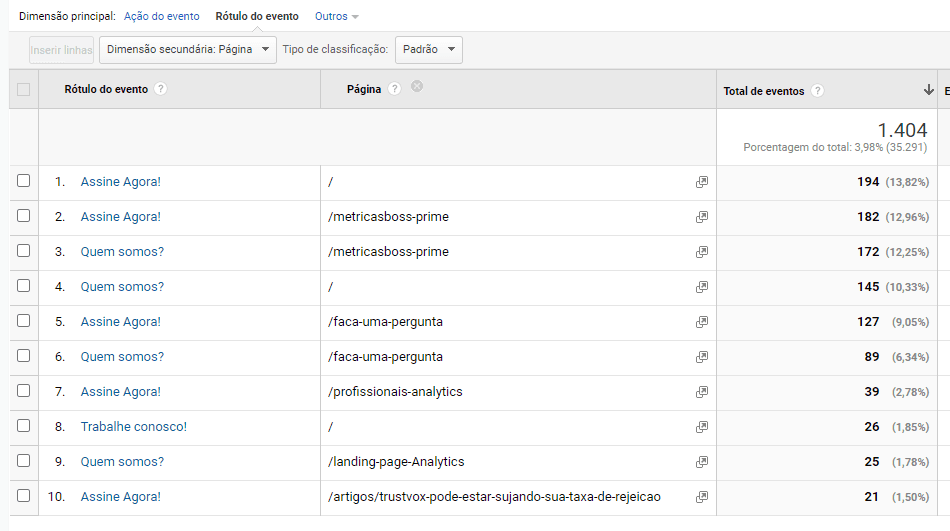Click the Inserir linhas button

pos(62,50)
